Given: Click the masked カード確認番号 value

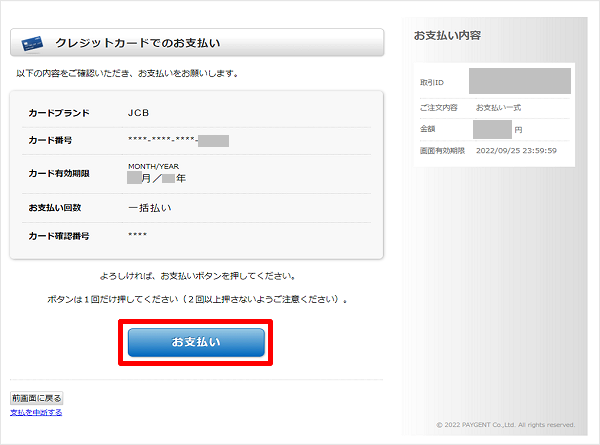Looking at the screenshot, I should (x=138, y=236).
